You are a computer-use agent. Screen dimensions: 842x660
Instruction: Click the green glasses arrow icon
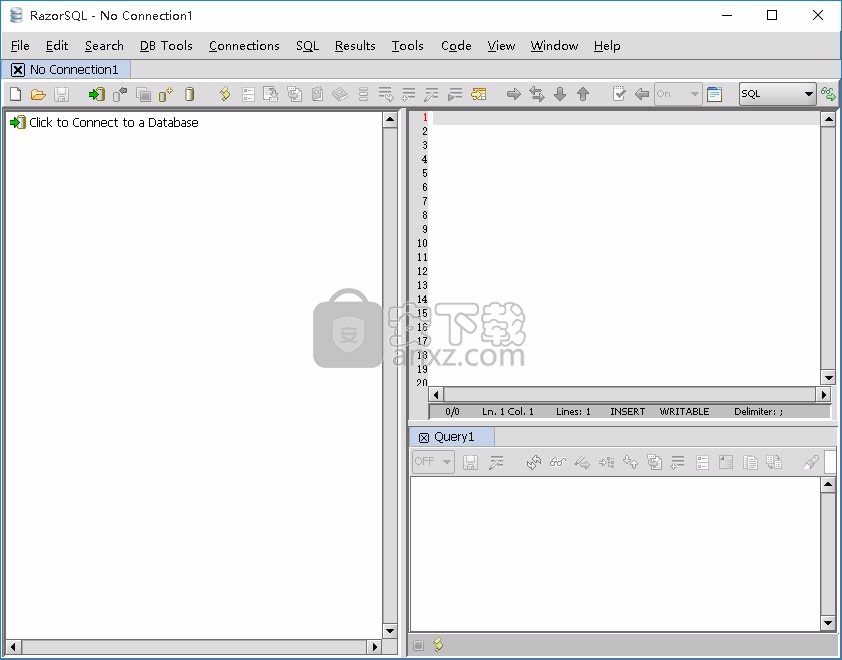coord(828,94)
